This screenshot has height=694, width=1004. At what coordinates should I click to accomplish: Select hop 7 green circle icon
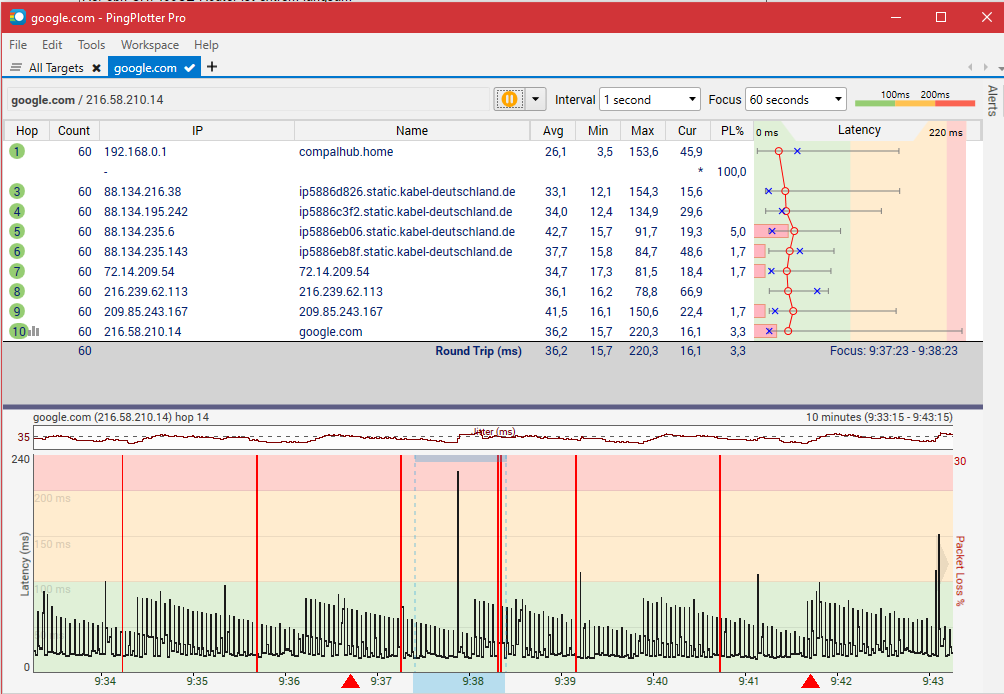tap(17, 271)
